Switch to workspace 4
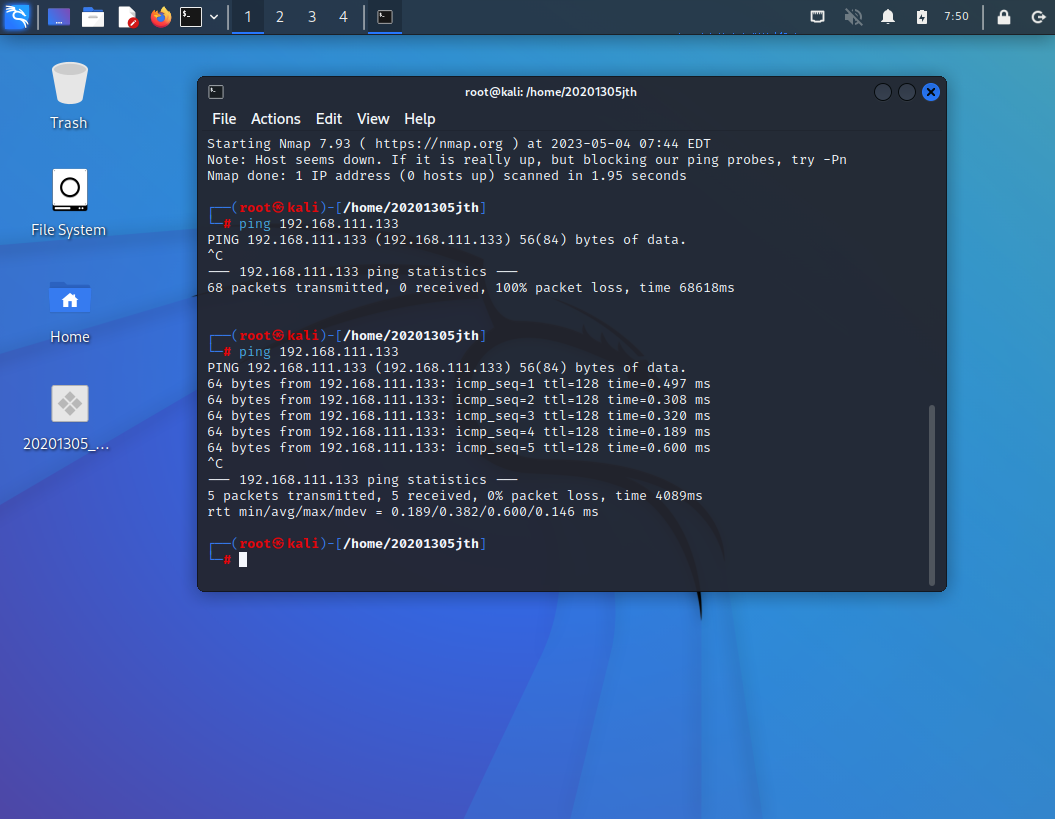The width and height of the screenshot is (1055, 819). 344,17
